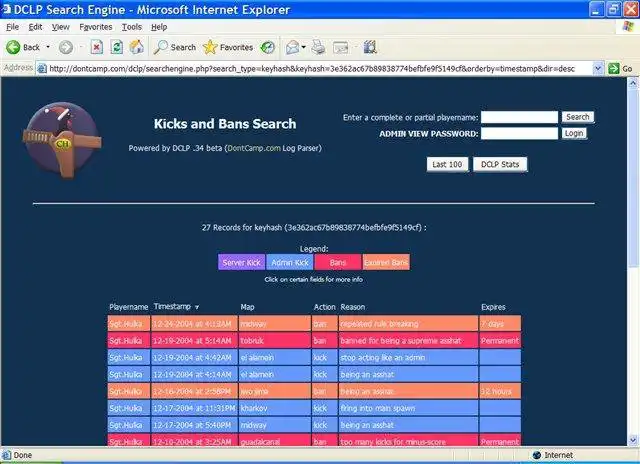Open the View menu
Viewport: 640px width, 464px height.
click(x=60, y=27)
